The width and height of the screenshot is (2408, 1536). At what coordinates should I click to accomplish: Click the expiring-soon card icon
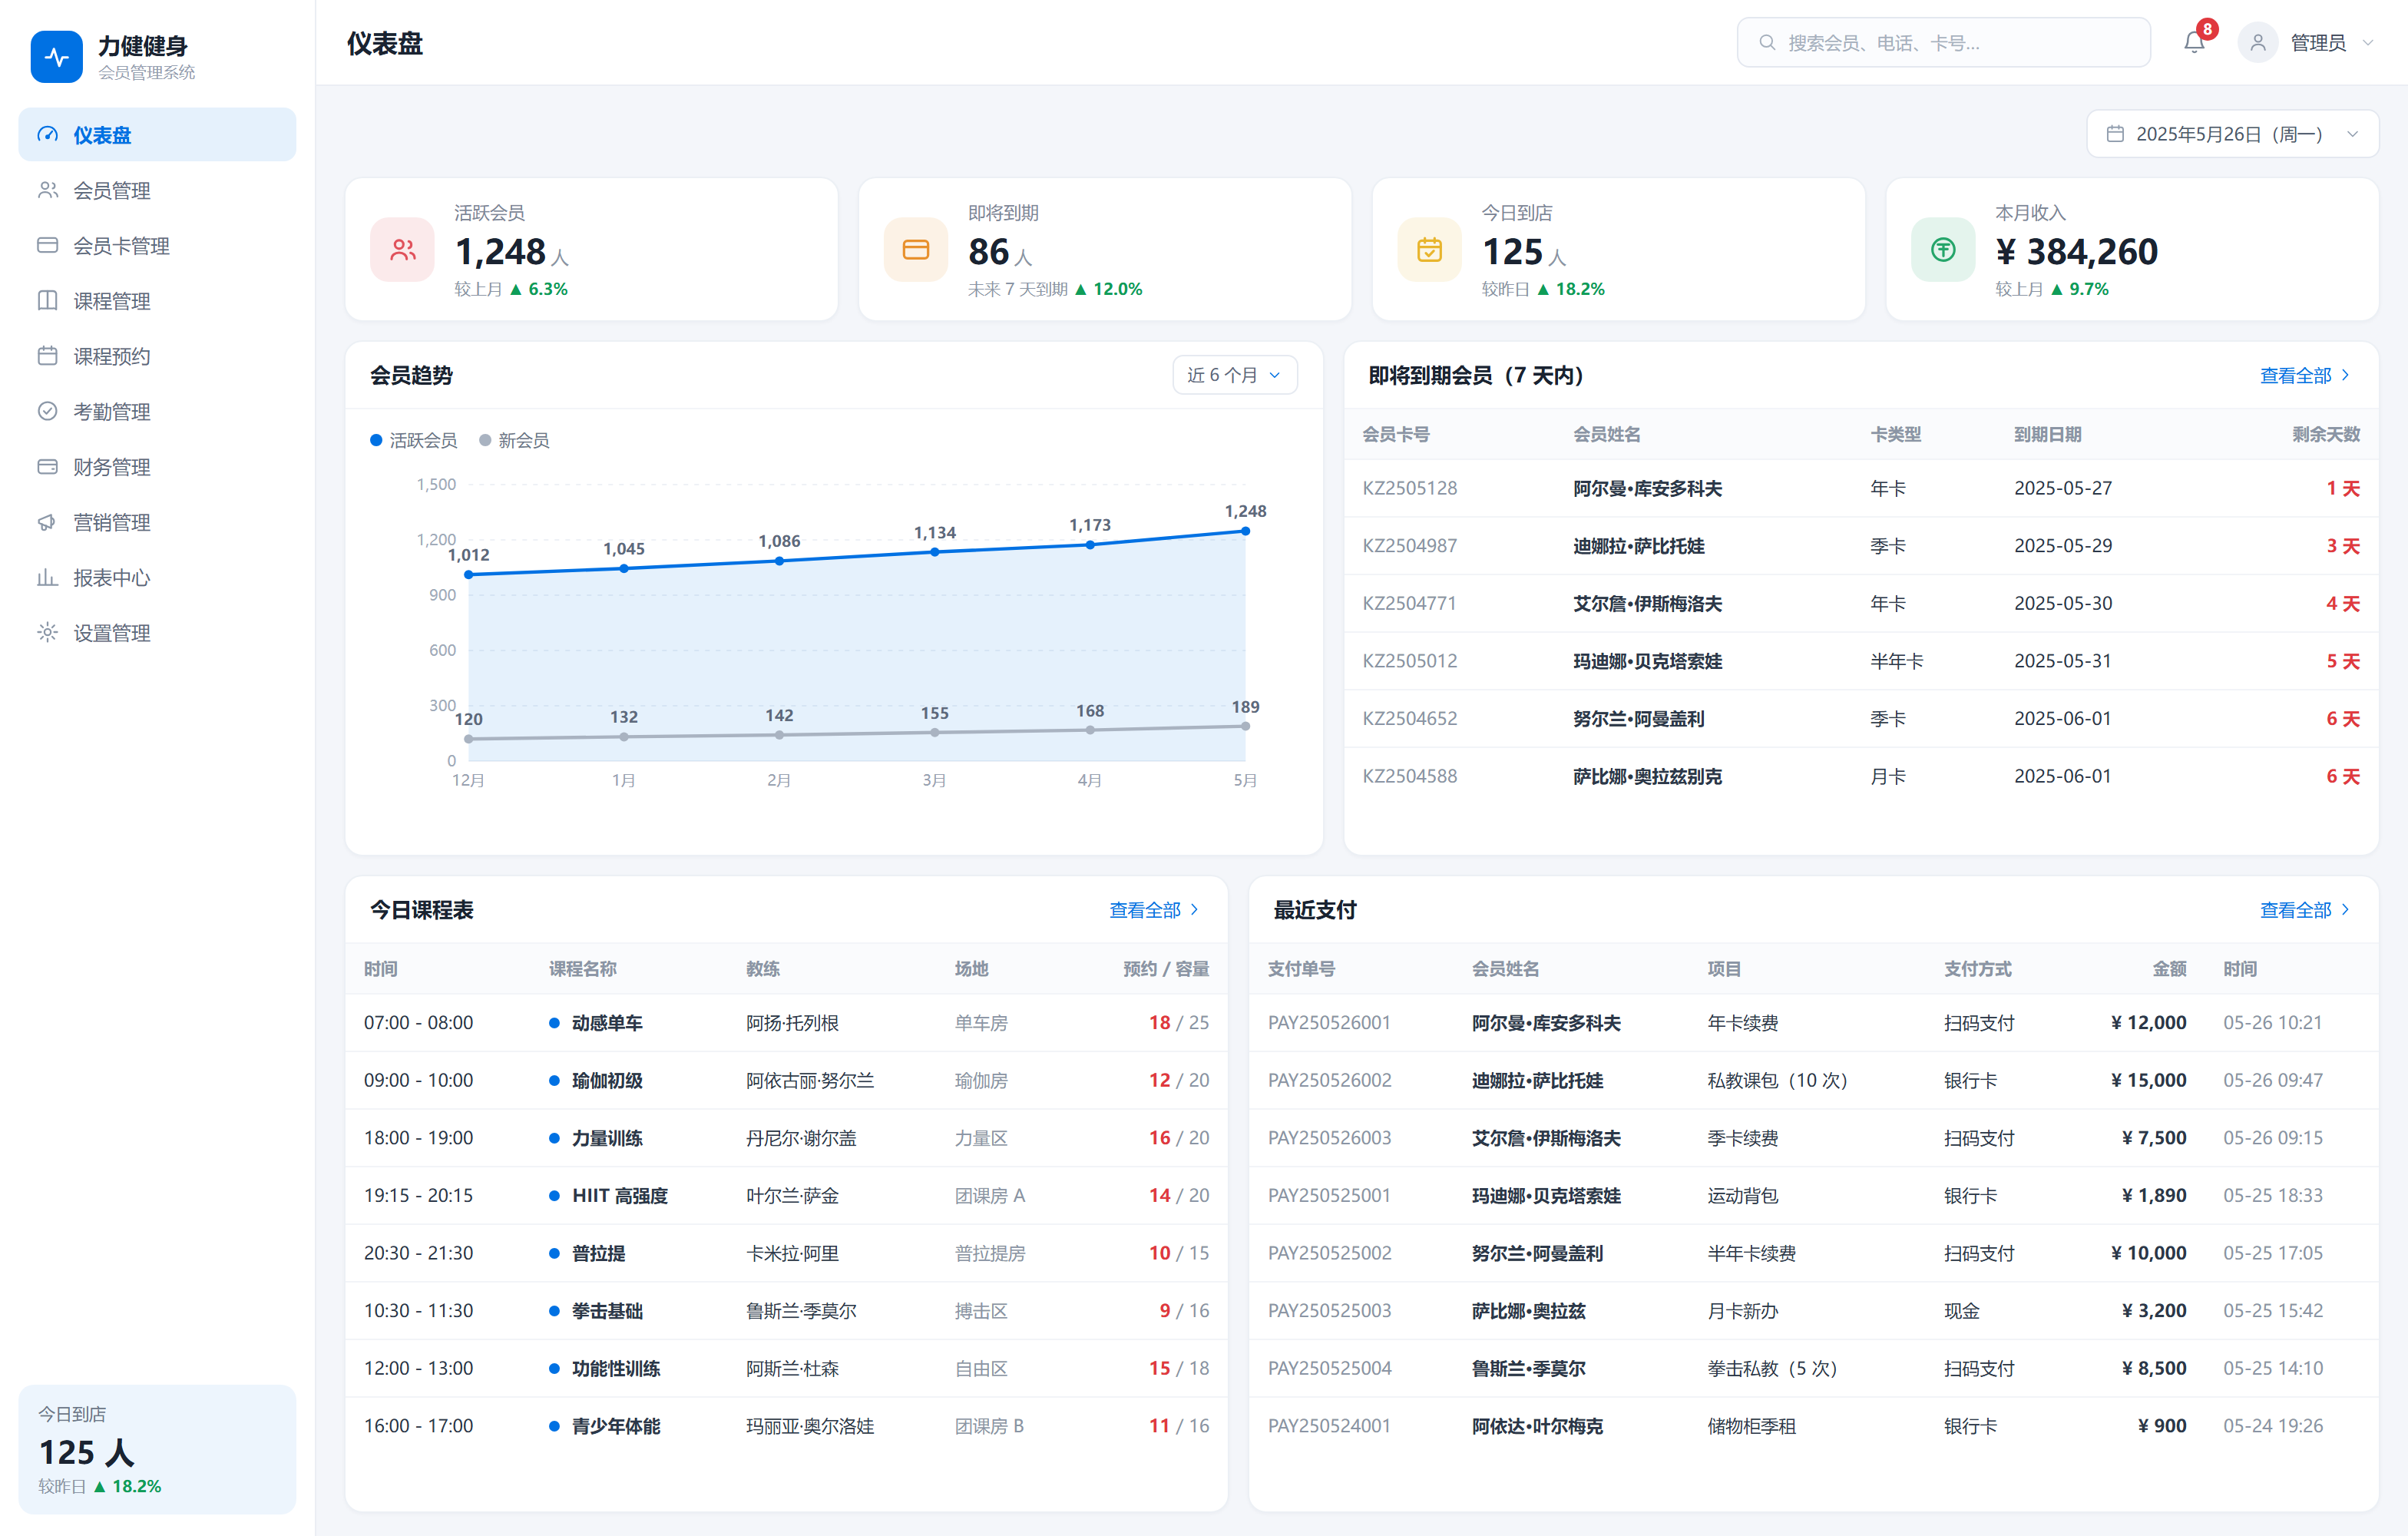pos(915,249)
